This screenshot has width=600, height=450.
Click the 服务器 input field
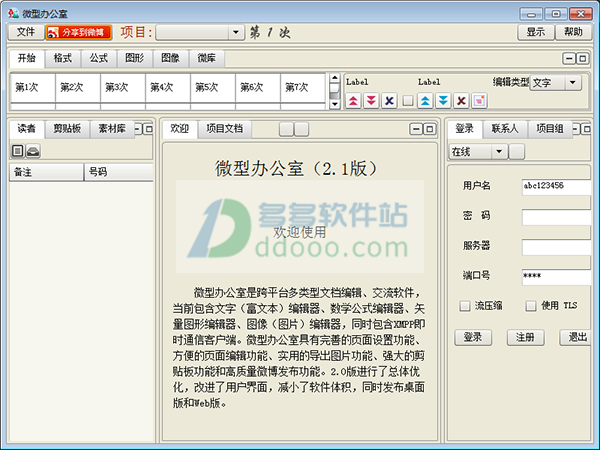pos(557,247)
